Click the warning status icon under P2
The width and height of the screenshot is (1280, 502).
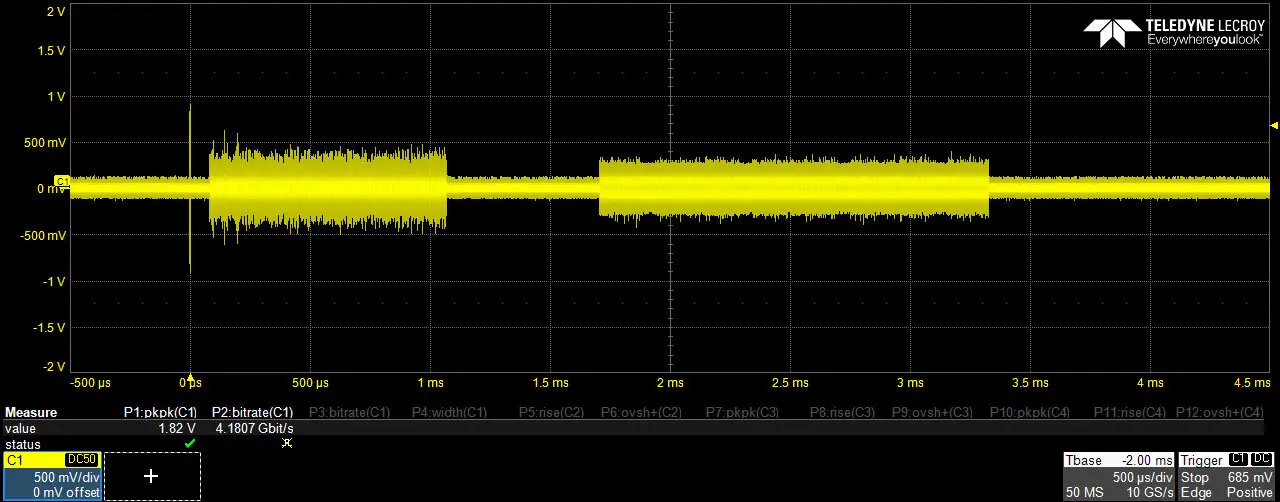point(287,443)
